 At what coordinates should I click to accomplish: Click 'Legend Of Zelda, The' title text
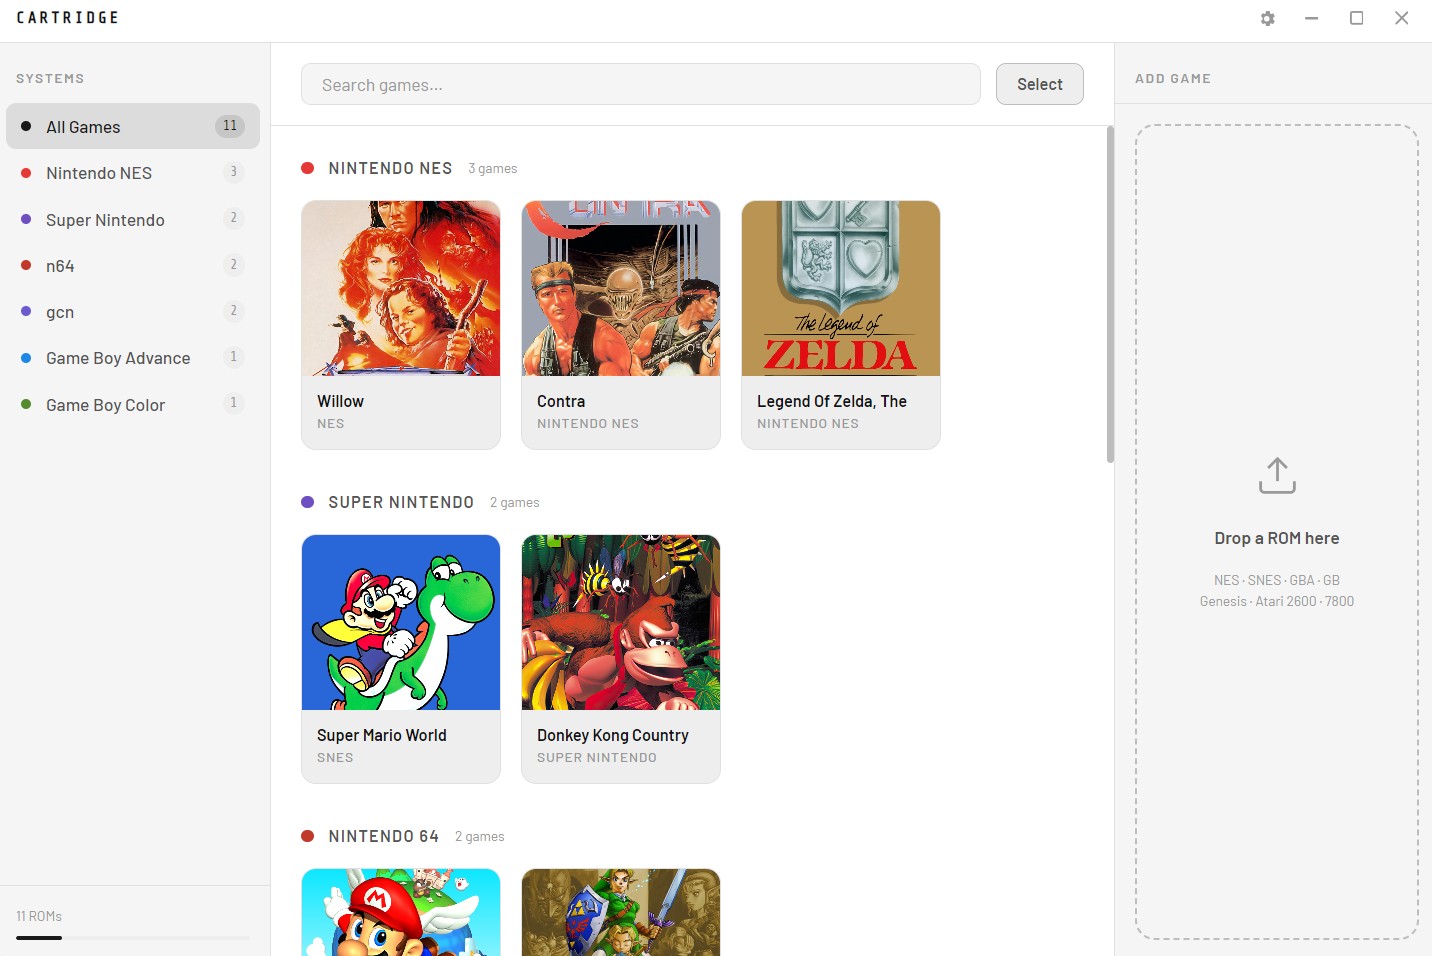832,401
